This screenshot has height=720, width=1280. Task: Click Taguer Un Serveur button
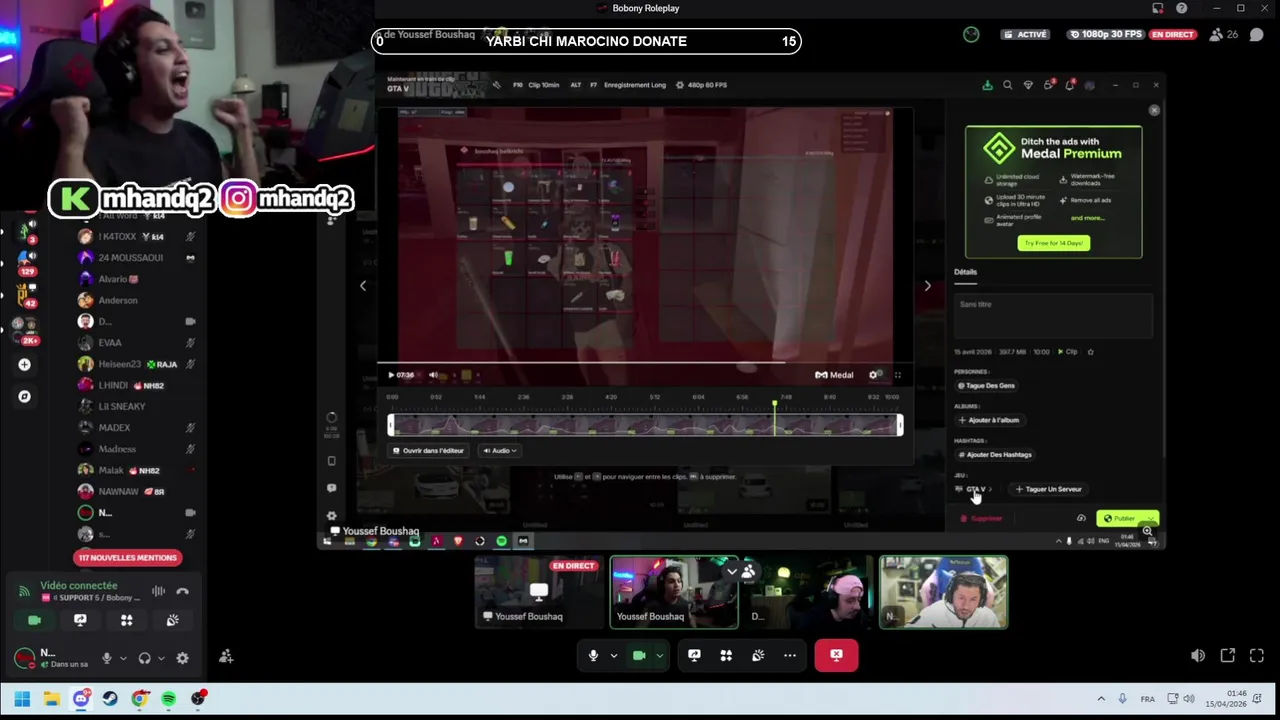pyautogui.click(x=1048, y=489)
